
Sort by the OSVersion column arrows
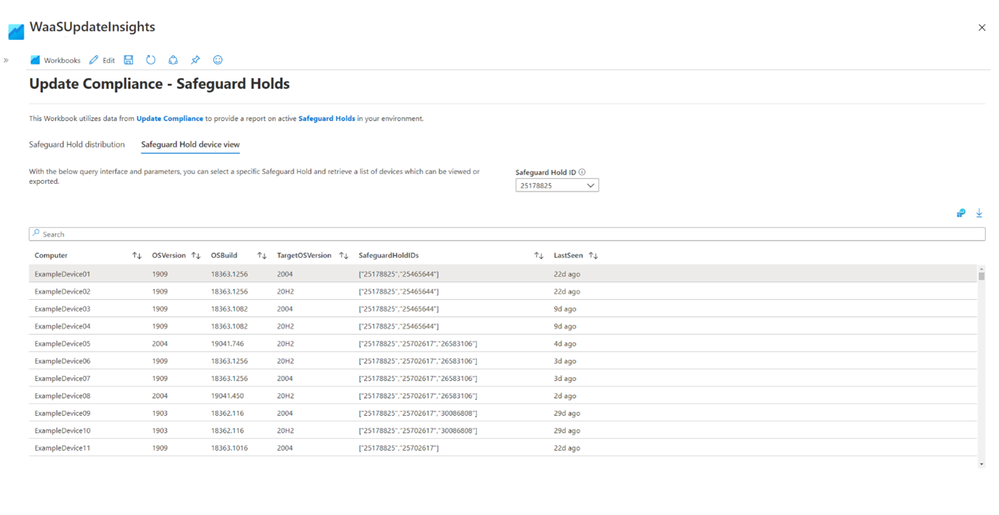[196, 256]
